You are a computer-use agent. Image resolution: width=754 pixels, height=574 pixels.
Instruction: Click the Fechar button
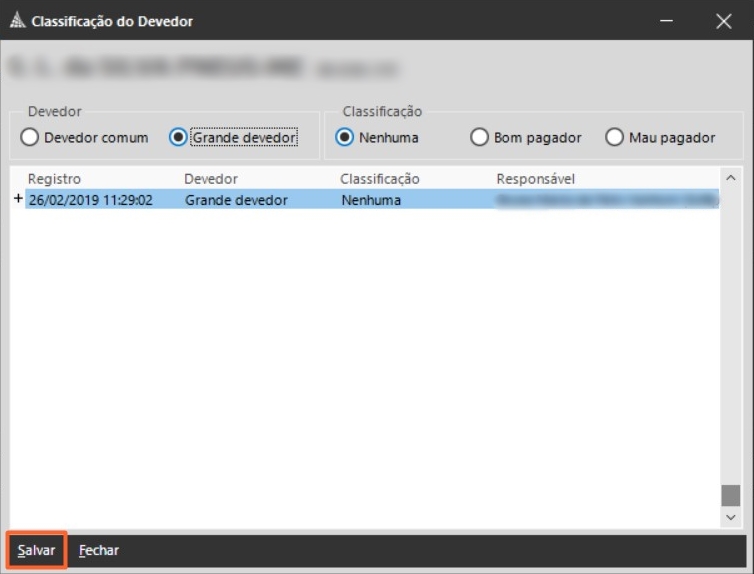(99, 550)
